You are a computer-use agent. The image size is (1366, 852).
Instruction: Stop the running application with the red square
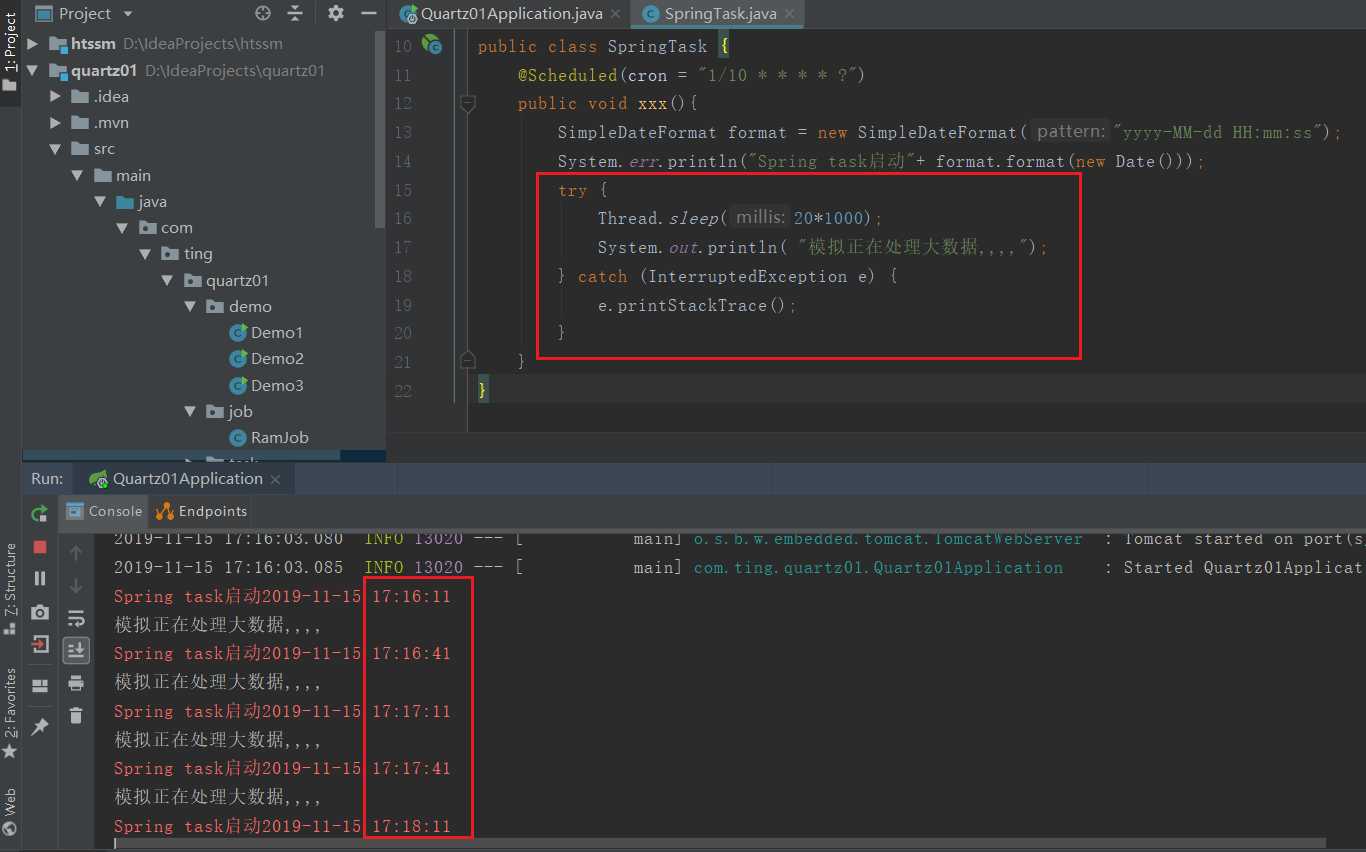pyautogui.click(x=40, y=547)
